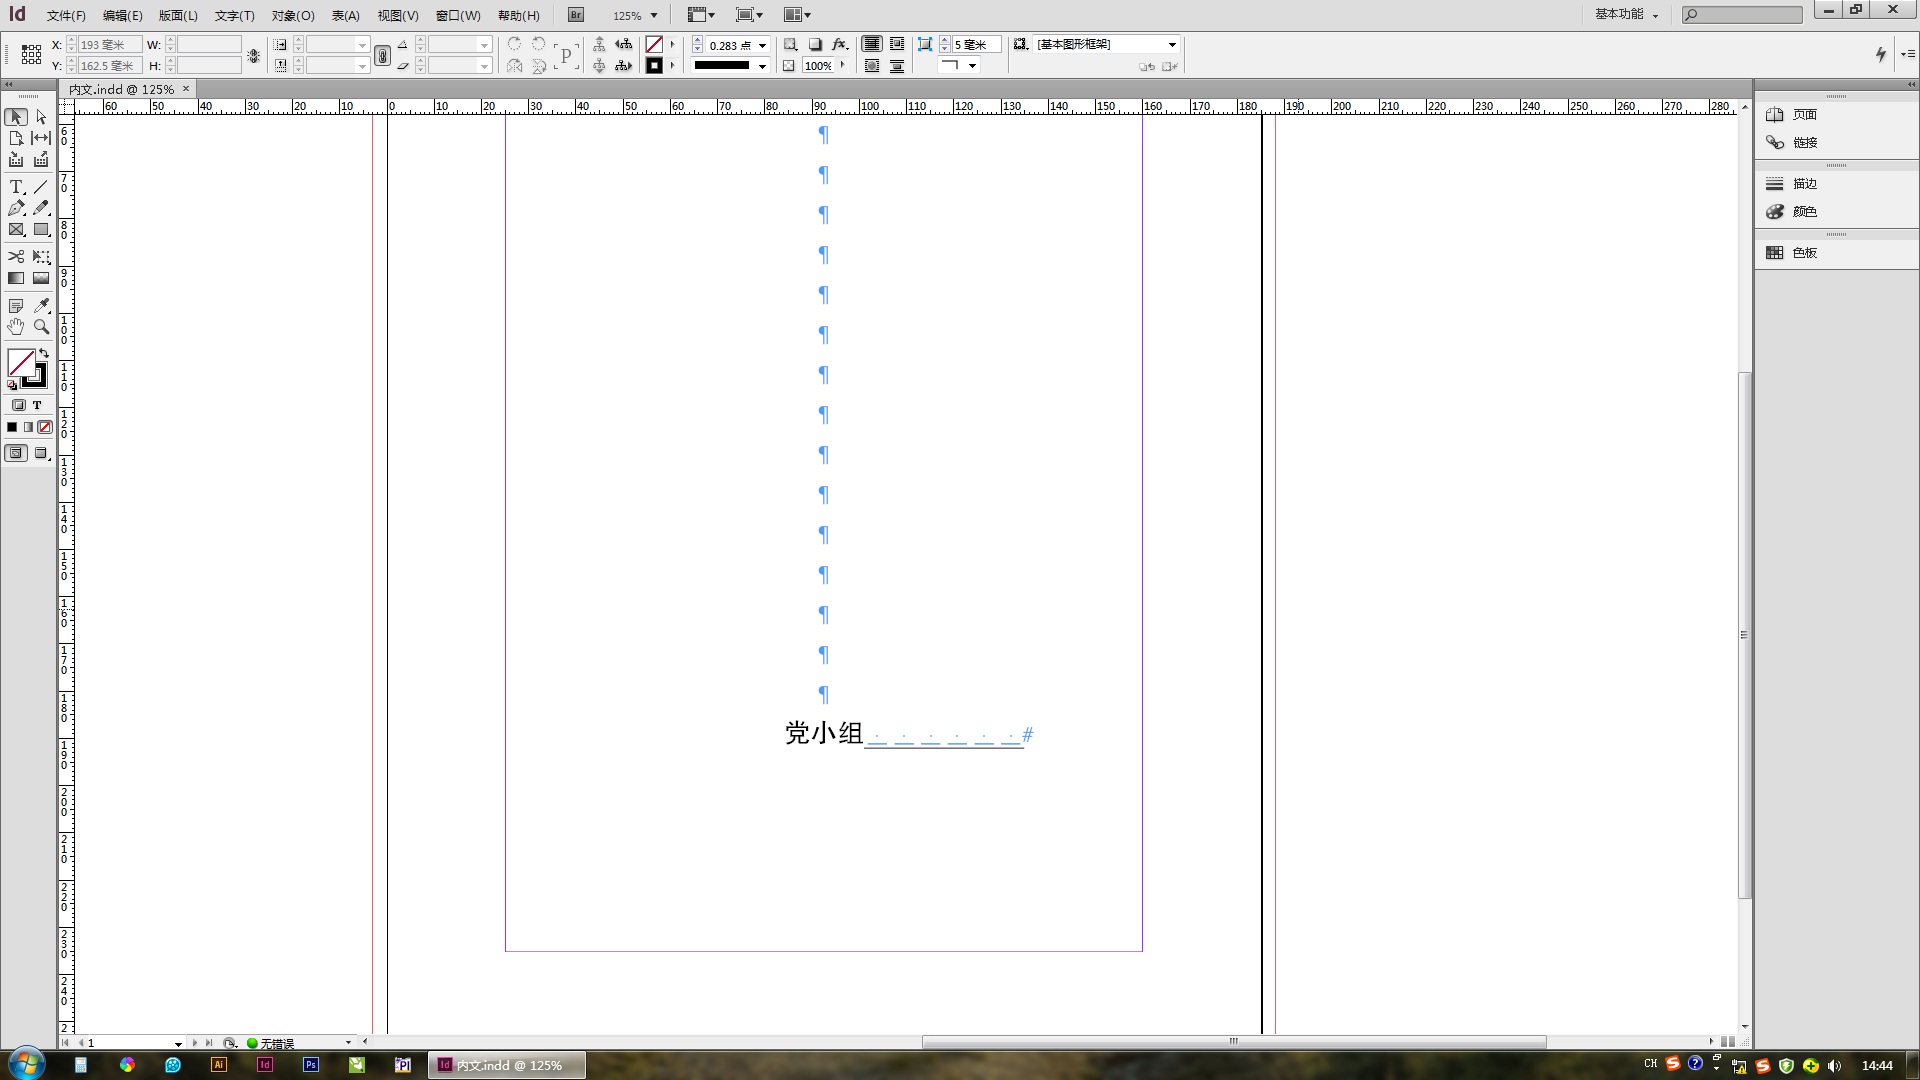1920x1080 pixels.
Task: Open the 125% zoom level dropdown
Action: 654,15
